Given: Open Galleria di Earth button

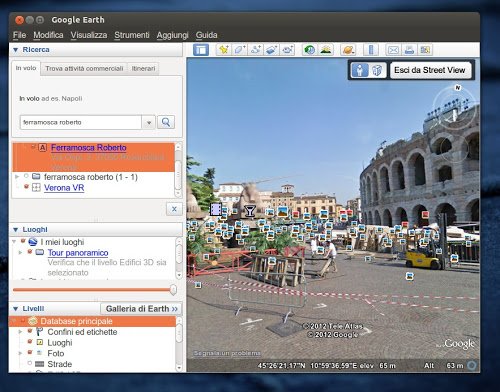Looking at the screenshot, I should [141, 309].
